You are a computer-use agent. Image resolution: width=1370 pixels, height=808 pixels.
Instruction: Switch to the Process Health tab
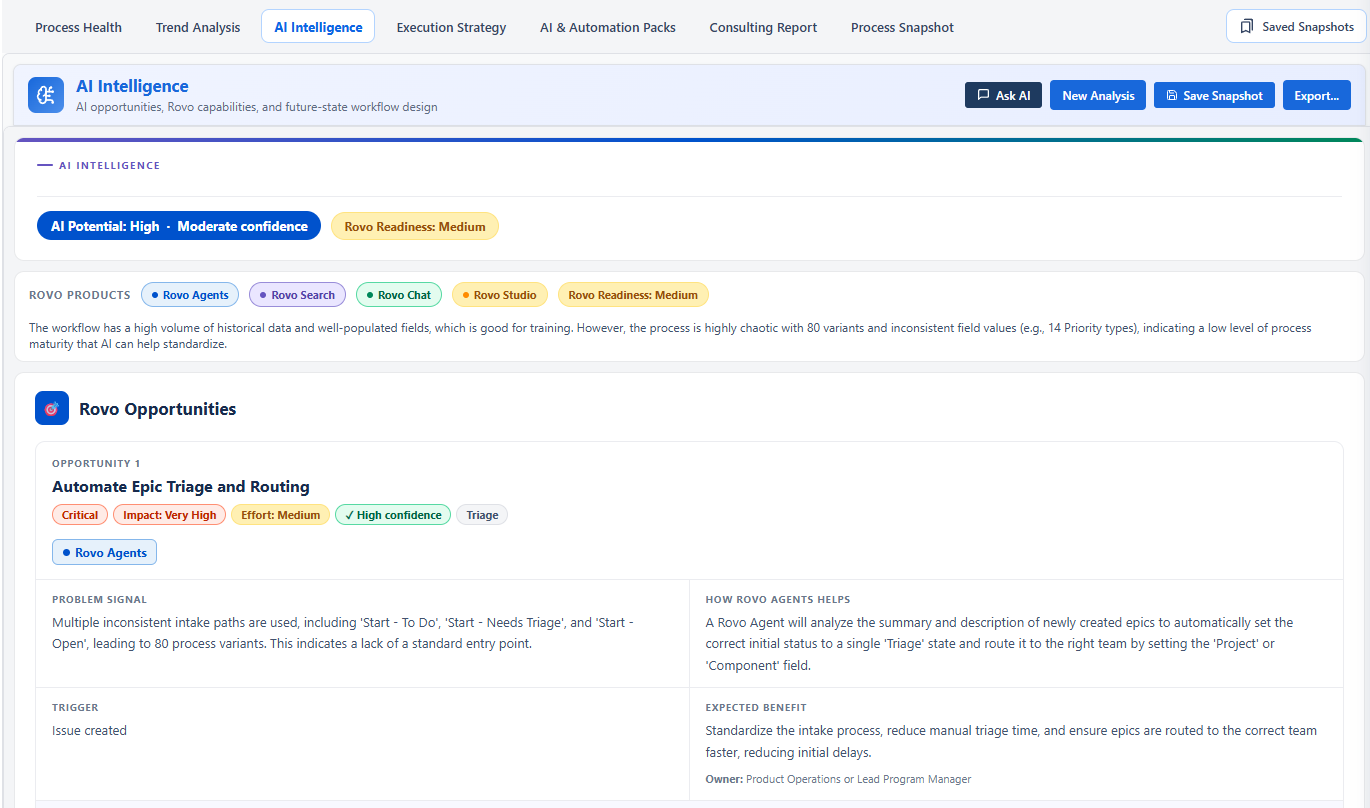tap(78, 27)
